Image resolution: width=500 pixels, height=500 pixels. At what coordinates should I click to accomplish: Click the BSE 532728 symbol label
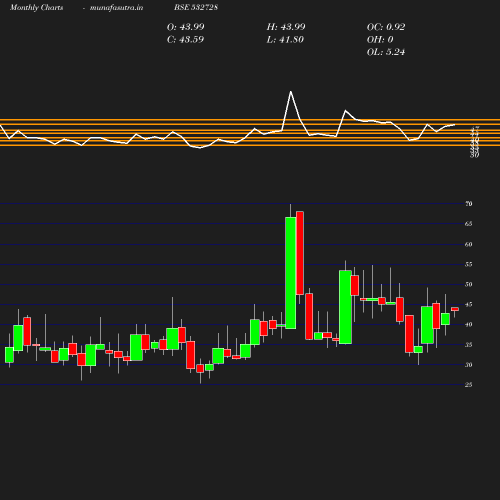pos(196,7)
